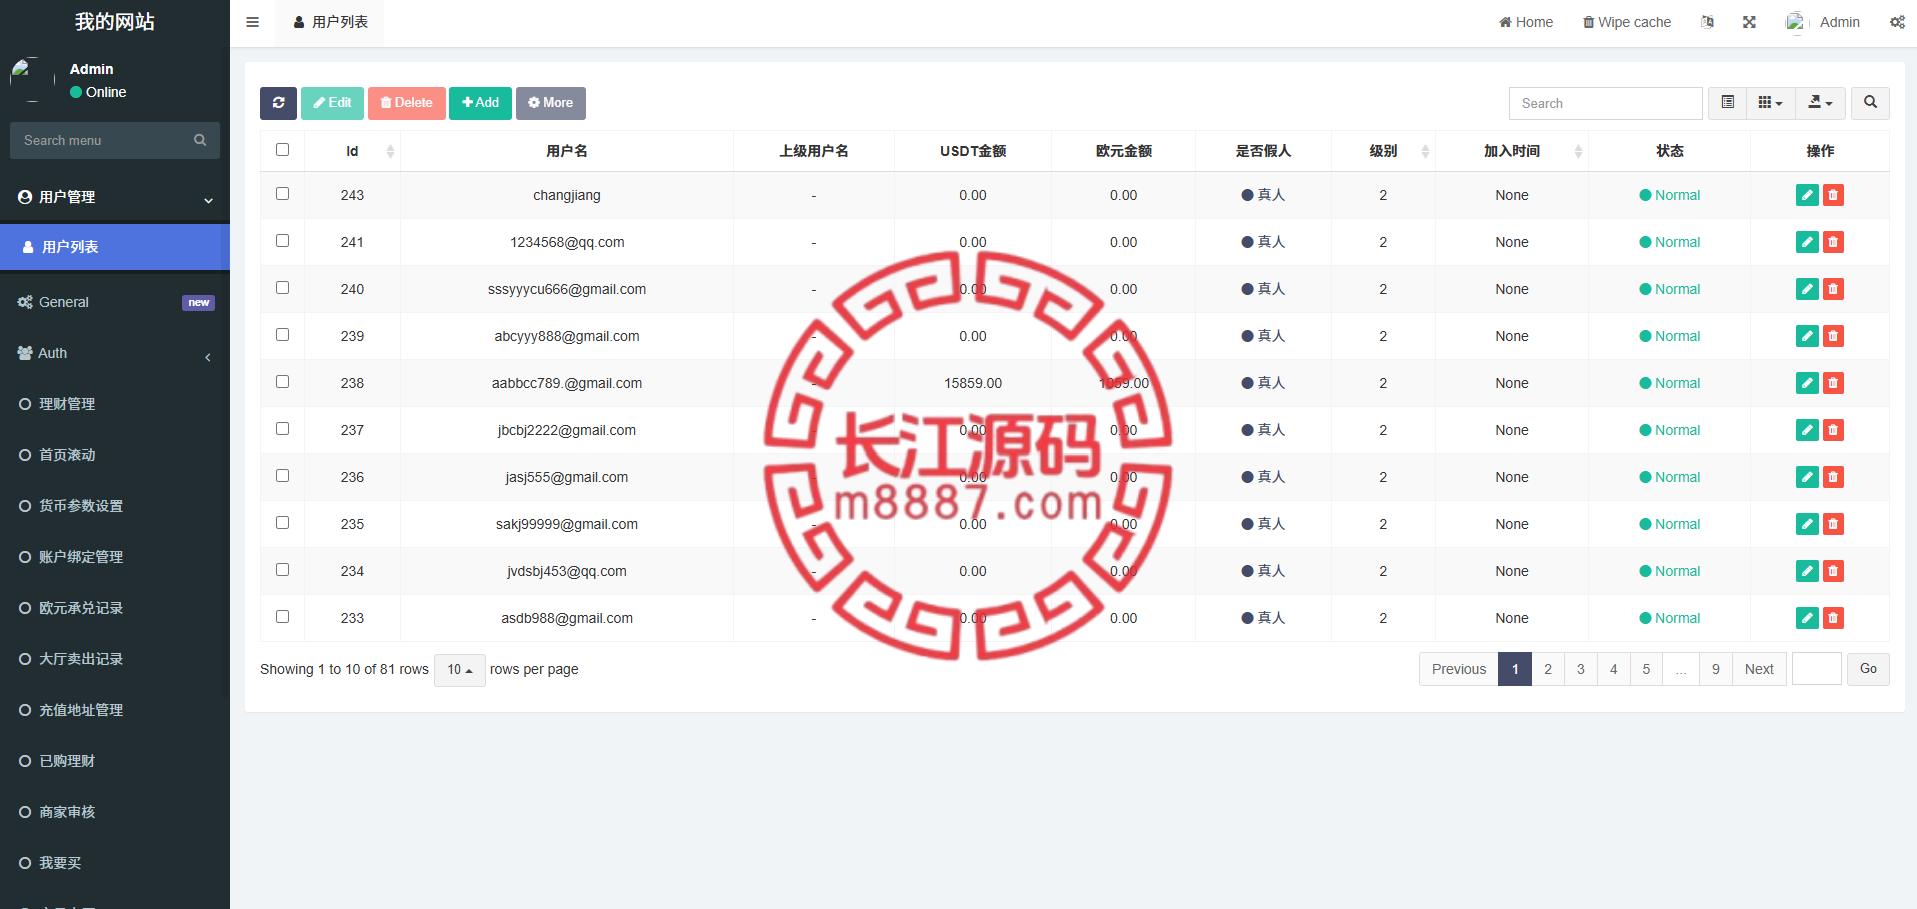
Task: Open 首页滚动 in the sidebar
Action: (115, 455)
